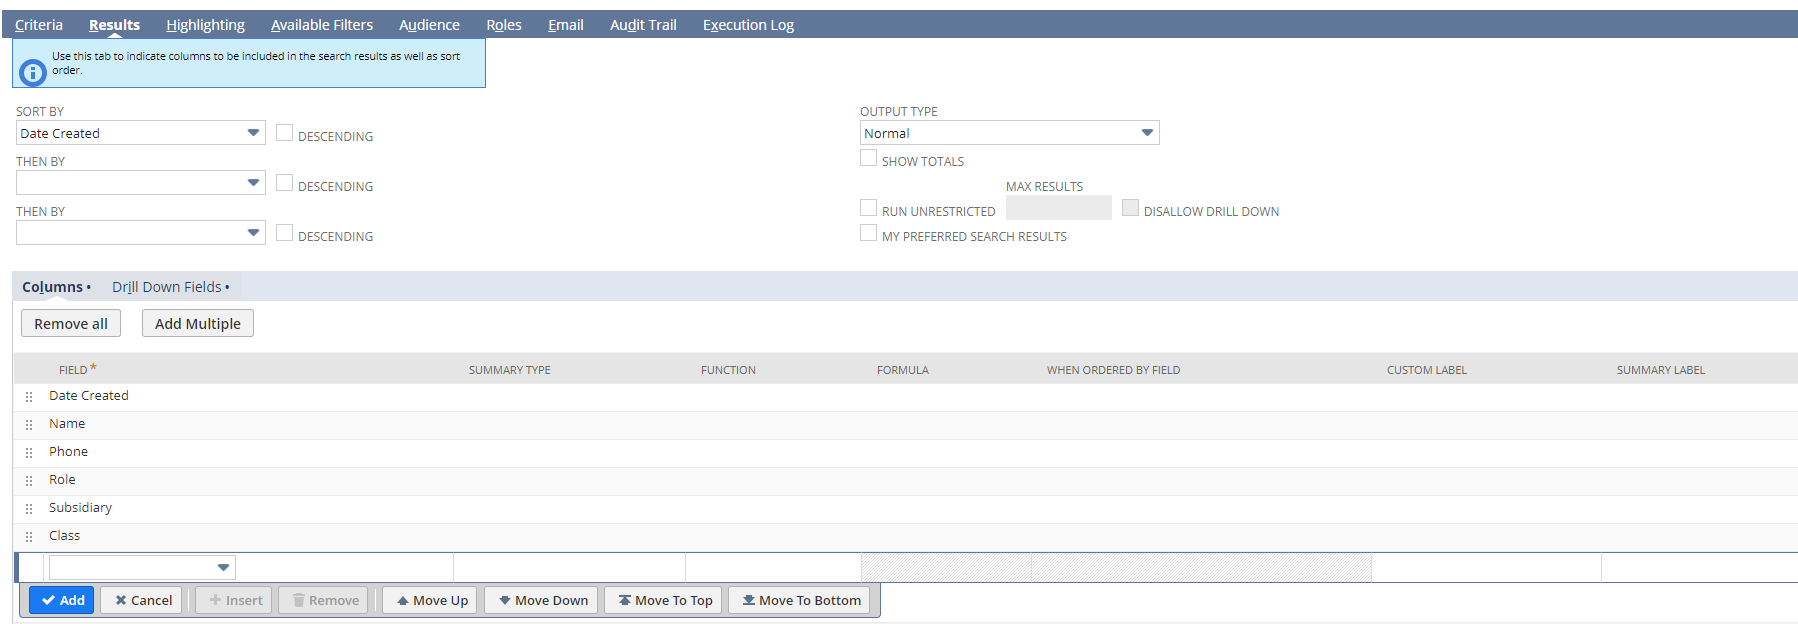Click the Remove all button
Viewport: 1798px width, 624px height.
[x=71, y=323]
